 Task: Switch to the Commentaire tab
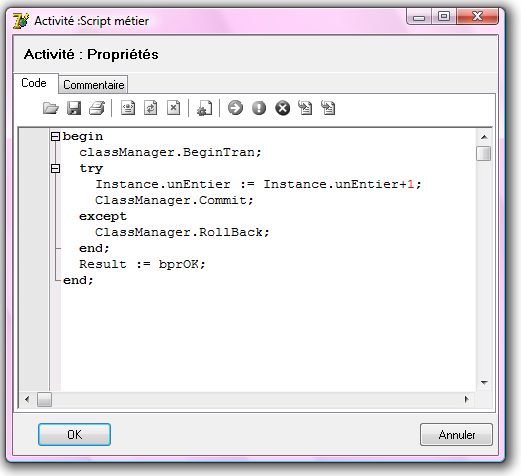pyautogui.click(x=94, y=85)
